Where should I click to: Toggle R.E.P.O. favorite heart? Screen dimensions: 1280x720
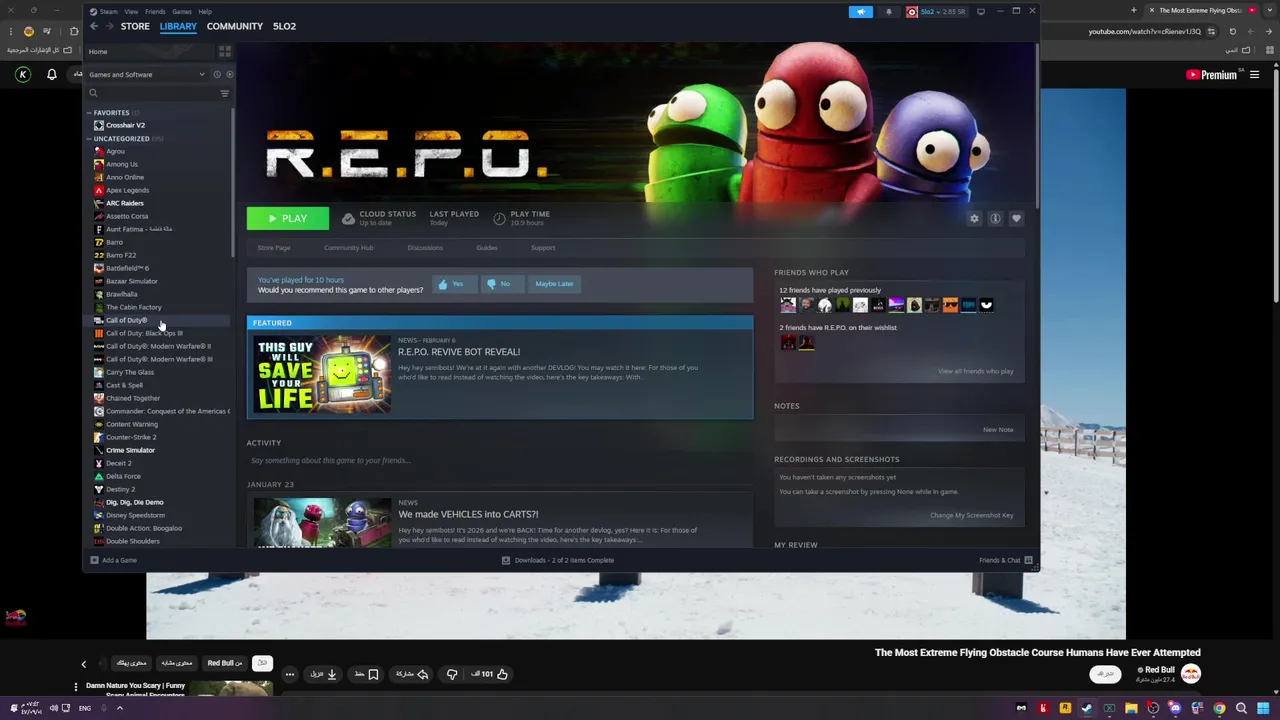coord(1016,218)
